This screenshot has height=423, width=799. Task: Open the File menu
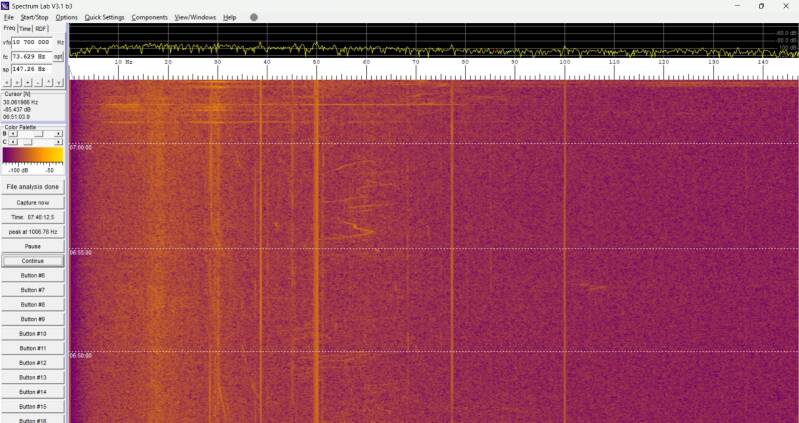pos(8,17)
